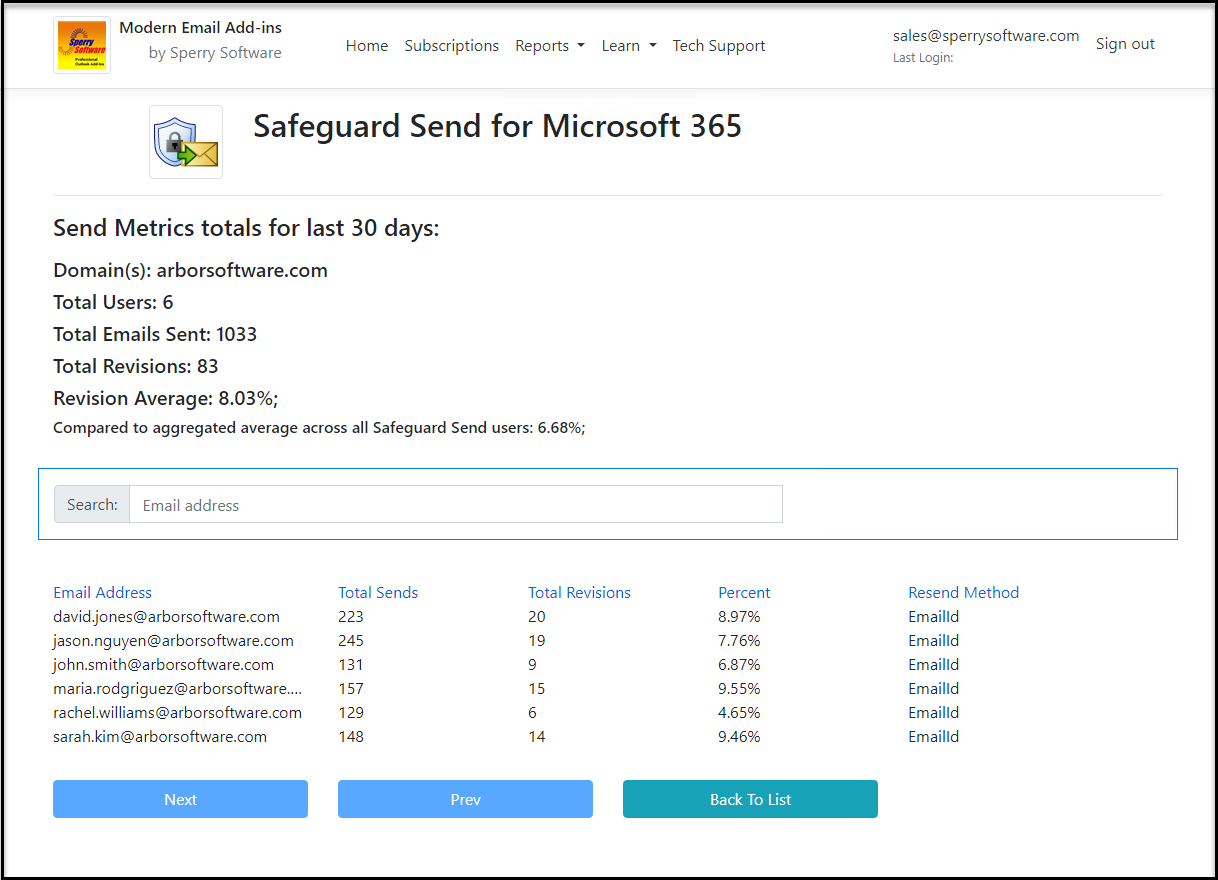The height and width of the screenshot is (880, 1218).
Task: Click the Last Login label
Action: tap(923, 58)
